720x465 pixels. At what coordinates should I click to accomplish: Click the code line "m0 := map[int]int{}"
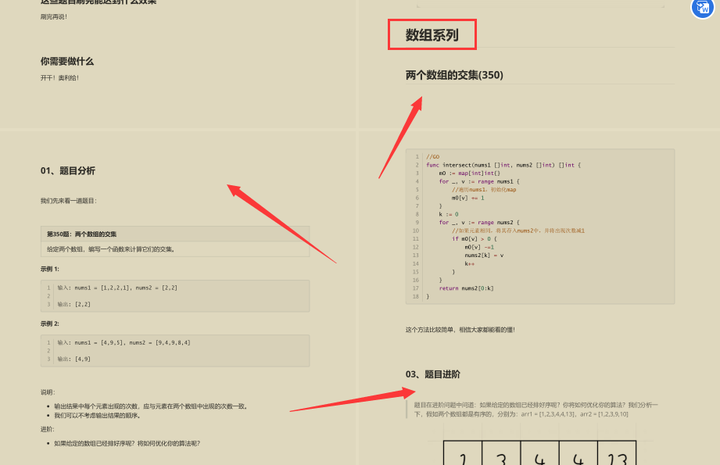click(x=469, y=173)
